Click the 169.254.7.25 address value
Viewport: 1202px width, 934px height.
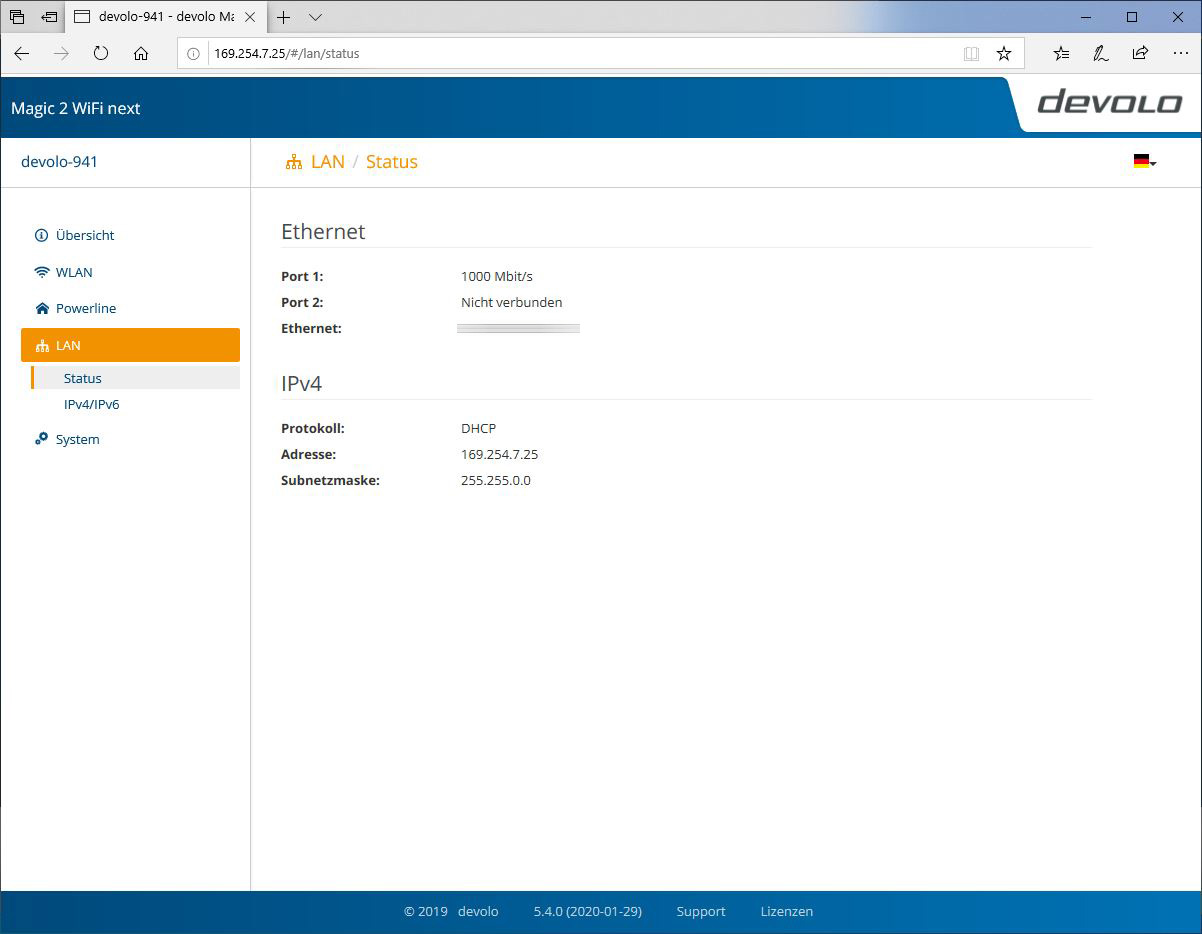[x=499, y=454]
